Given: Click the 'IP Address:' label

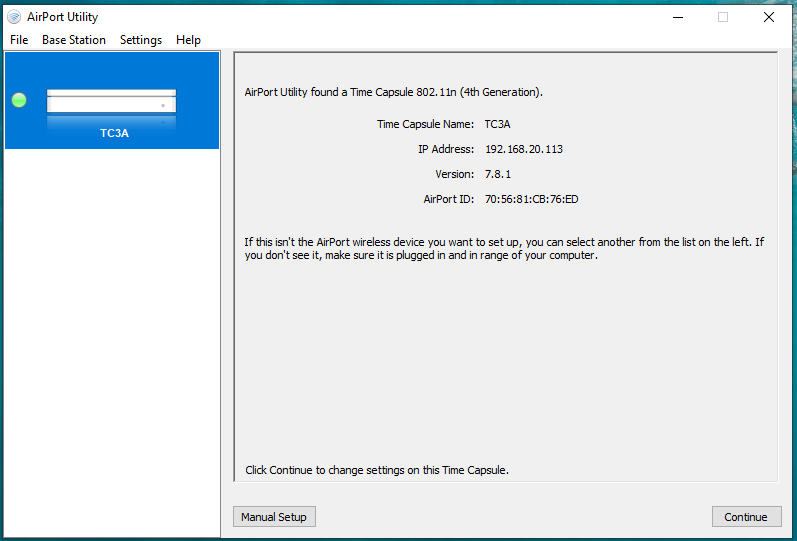Looking at the screenshot, I should click(x=446, y=149).
